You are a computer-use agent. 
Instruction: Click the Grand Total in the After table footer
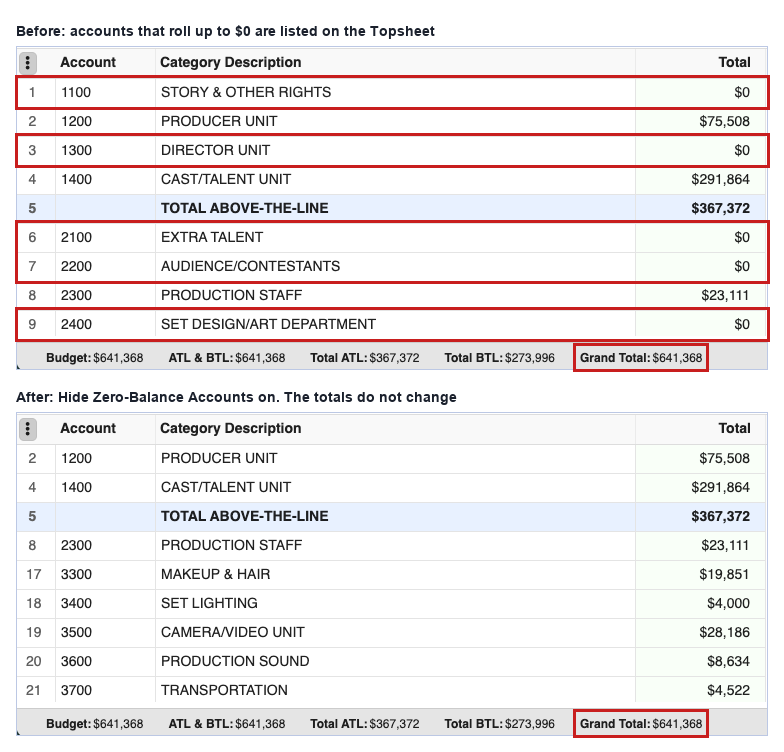coord(641,724)
